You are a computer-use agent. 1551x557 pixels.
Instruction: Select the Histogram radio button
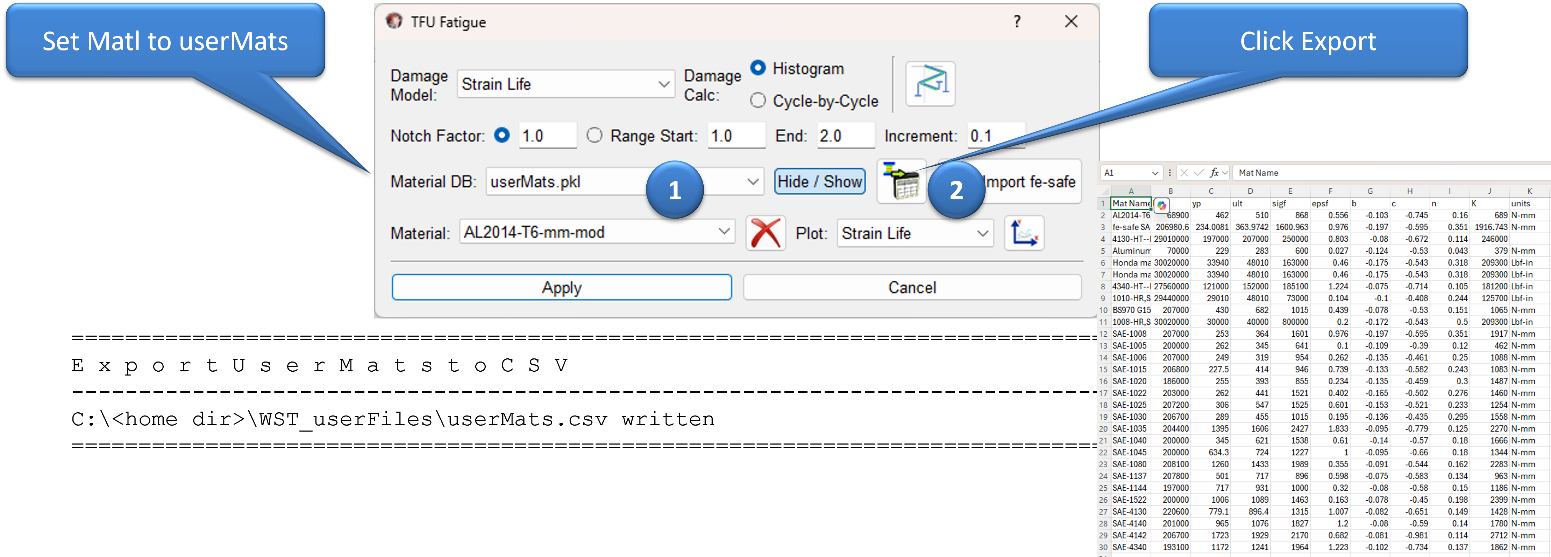(758, 68)
